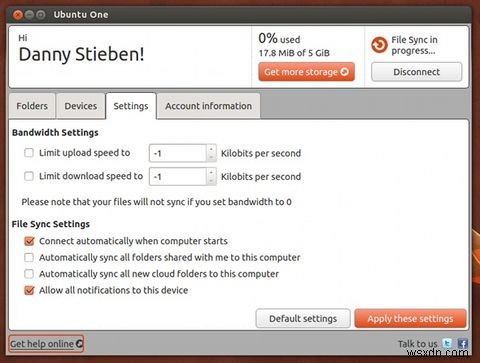Viewport: 480px width, 363px height.
Task: Check Automatically sync all folders shared with me
Action: tap(29, 257)
